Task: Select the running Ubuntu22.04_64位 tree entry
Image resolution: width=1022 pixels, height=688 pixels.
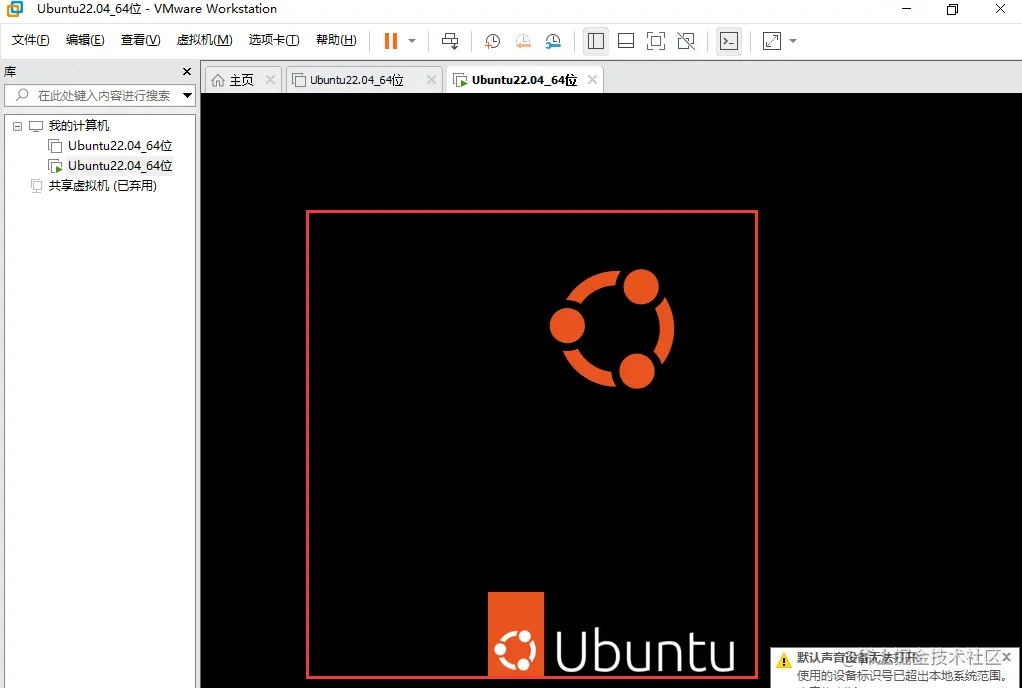Action: [120, 165]
